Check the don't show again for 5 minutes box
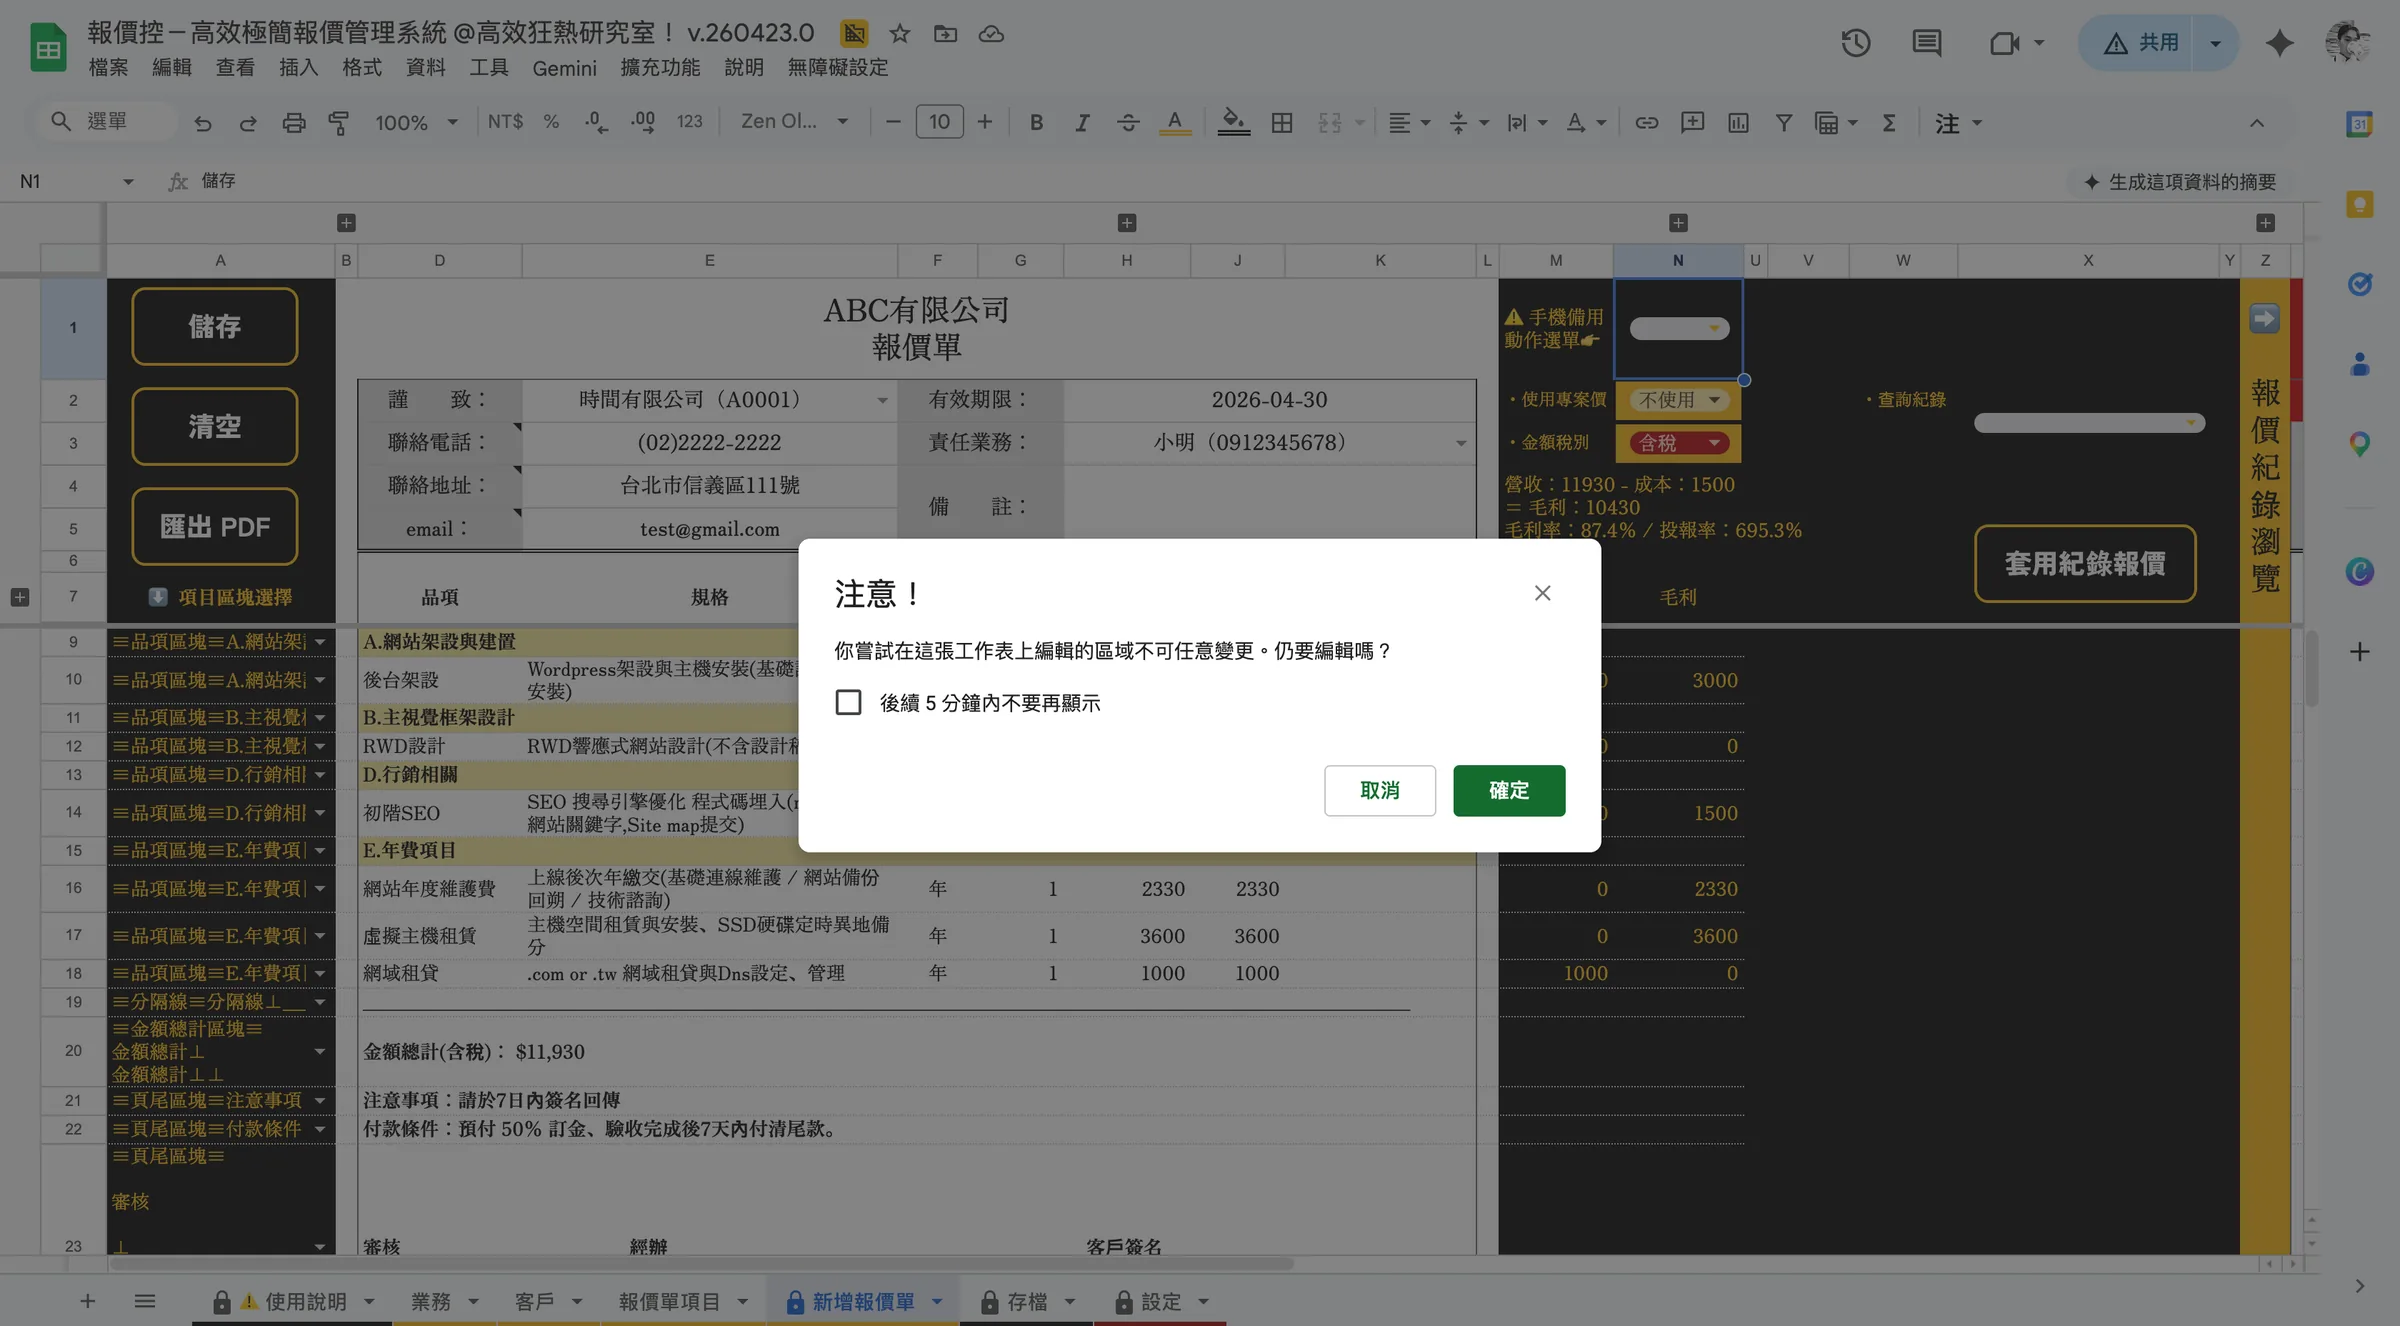The image size is (2400, 1326). (x=848, y=703)
